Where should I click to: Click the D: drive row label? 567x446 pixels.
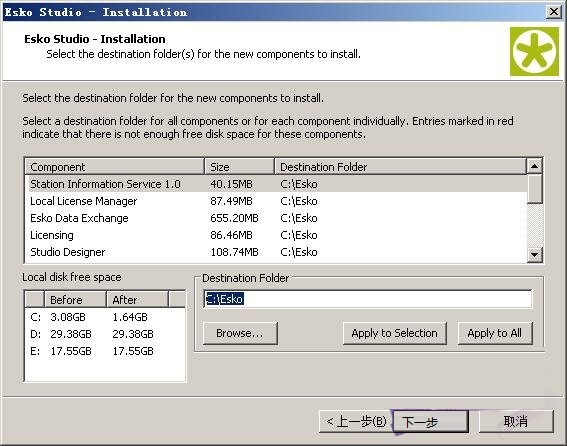pyautogui.click(x=35, y=334)
